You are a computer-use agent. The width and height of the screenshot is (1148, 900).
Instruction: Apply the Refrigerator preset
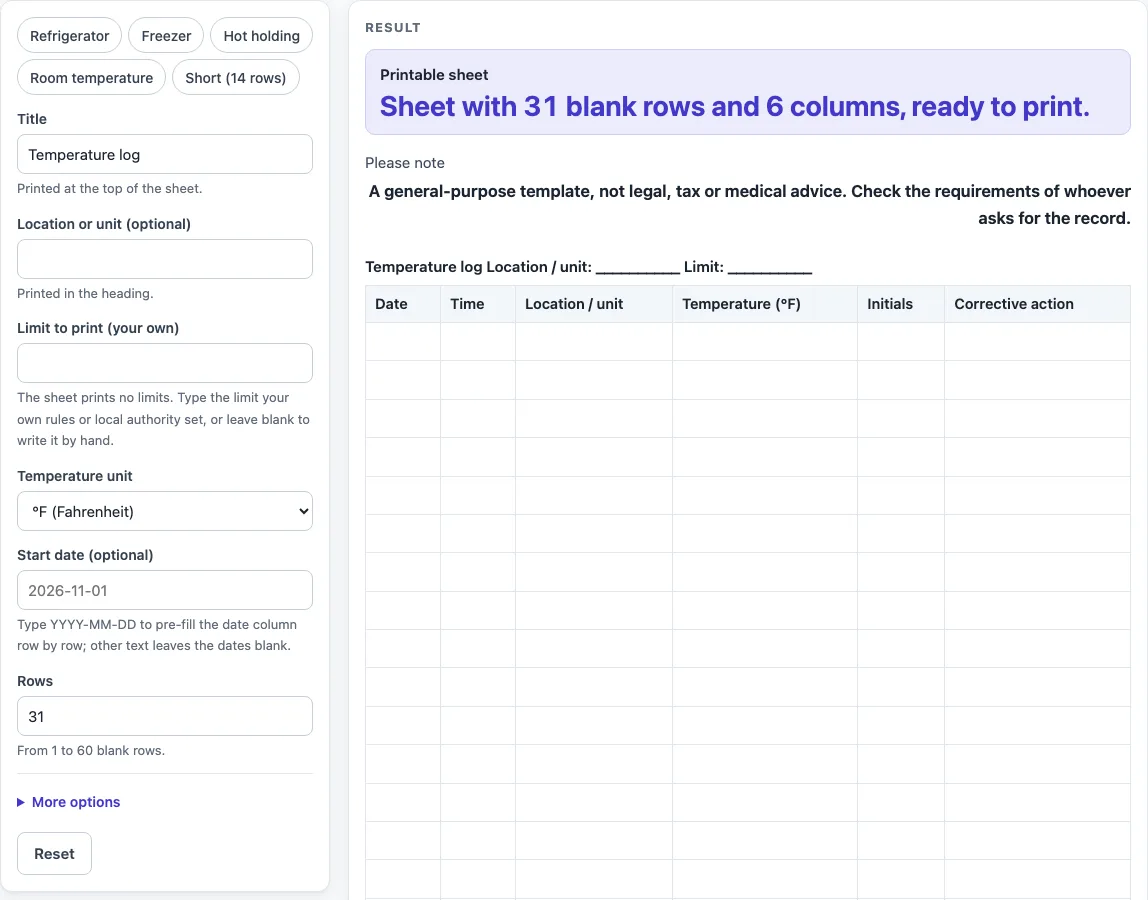70,36
